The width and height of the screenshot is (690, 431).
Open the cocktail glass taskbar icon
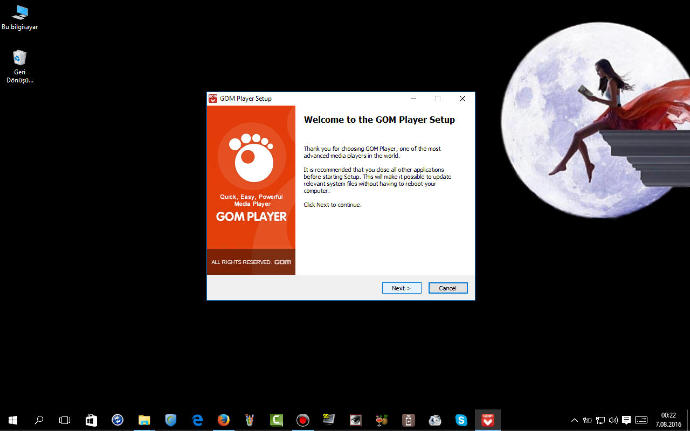click(x=382, y=420)
